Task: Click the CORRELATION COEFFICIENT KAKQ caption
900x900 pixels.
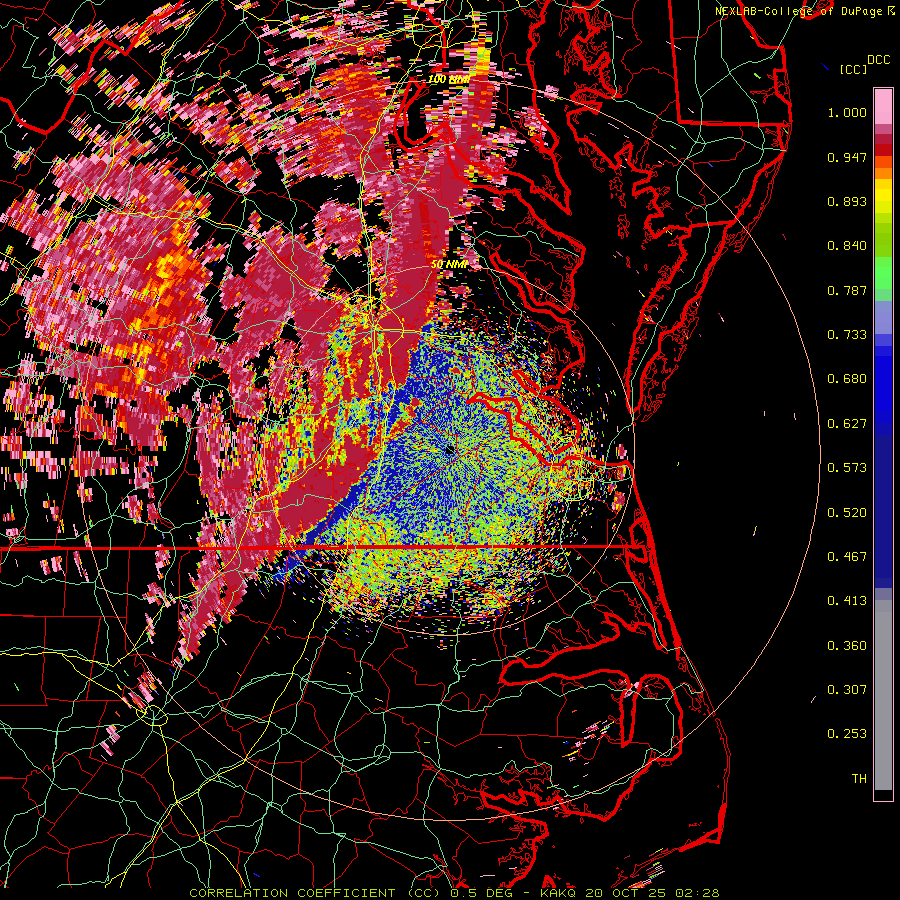Action: tap(454, 893)
